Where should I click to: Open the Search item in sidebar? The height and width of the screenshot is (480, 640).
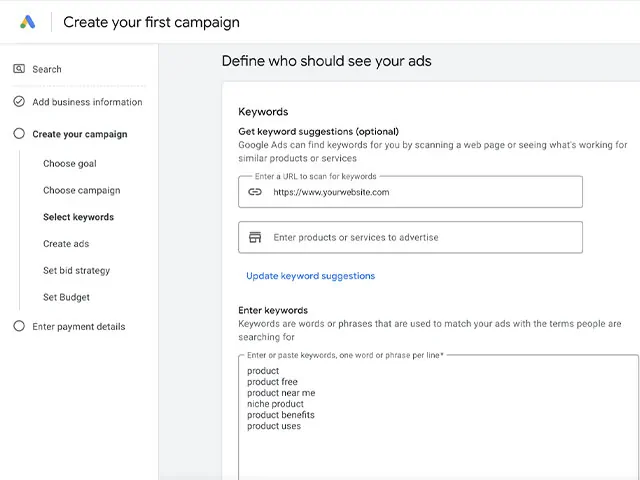click(47, 69)
